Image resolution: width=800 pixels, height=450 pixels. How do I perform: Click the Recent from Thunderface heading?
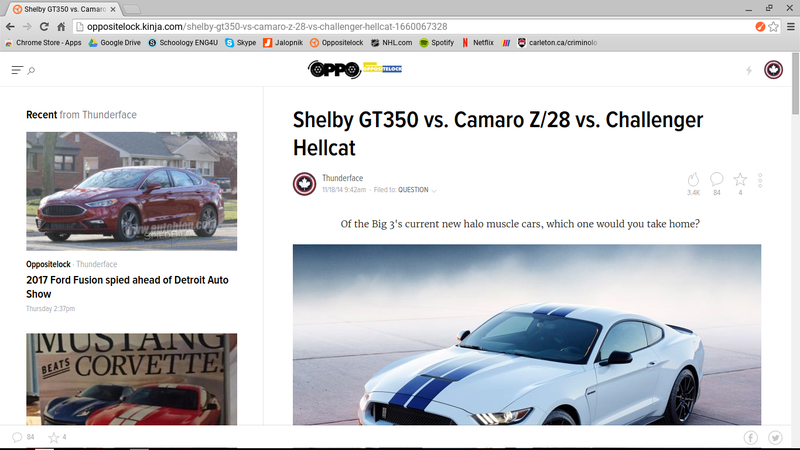point(81,115)
